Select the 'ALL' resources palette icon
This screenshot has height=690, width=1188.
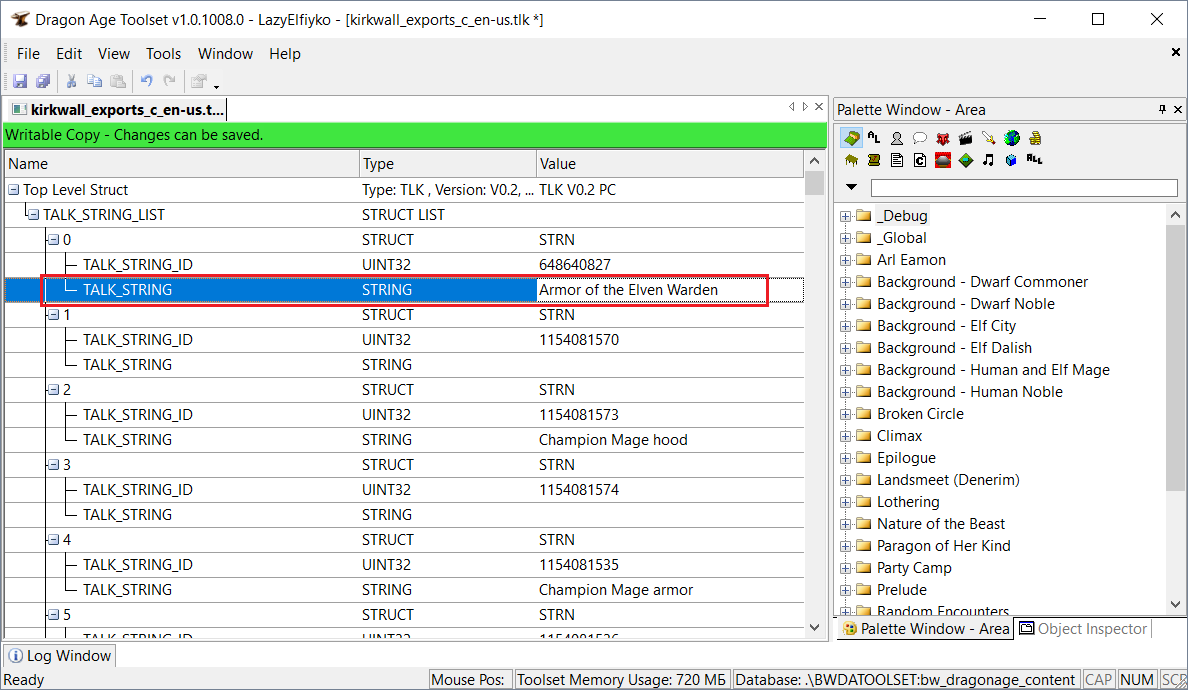1035,159
